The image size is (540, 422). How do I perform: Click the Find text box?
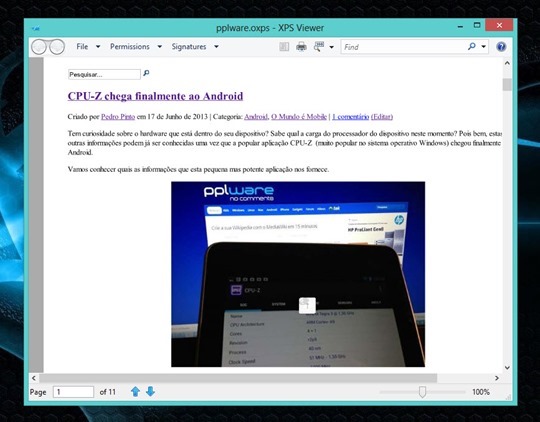click(403, 47)
